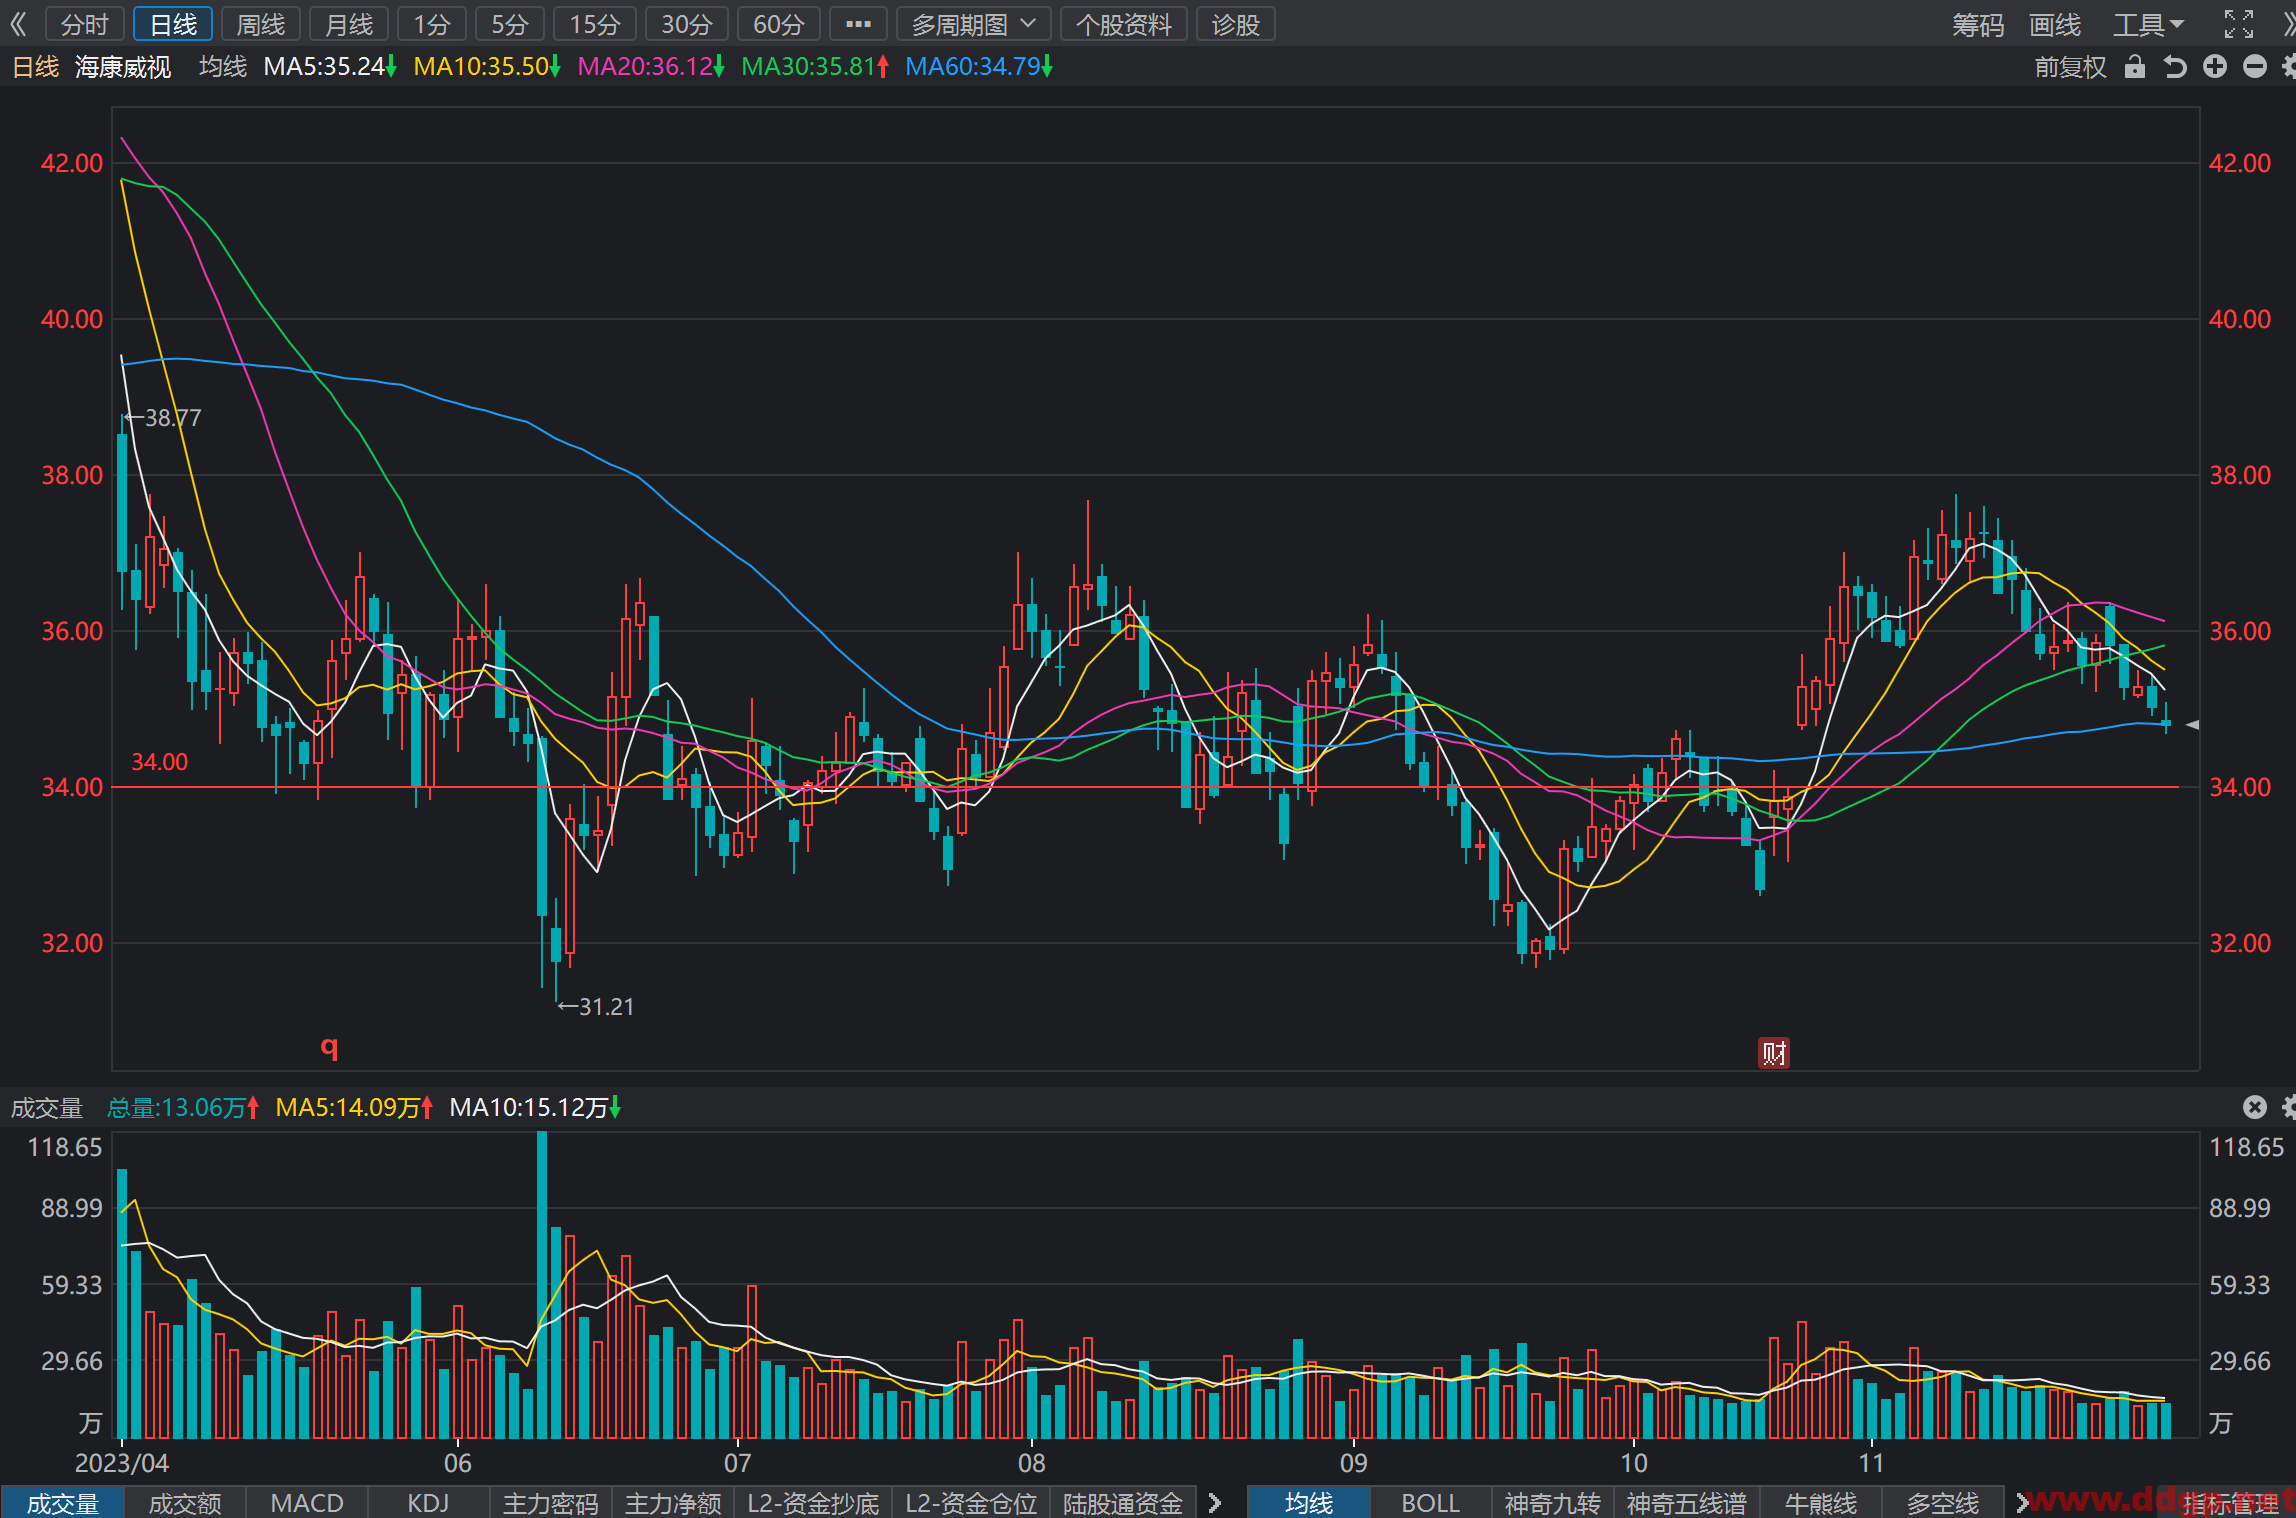2296x1518 pixels.
Task: Zoom in with the plus circle icon
Action: click(x=2215, y=67)
